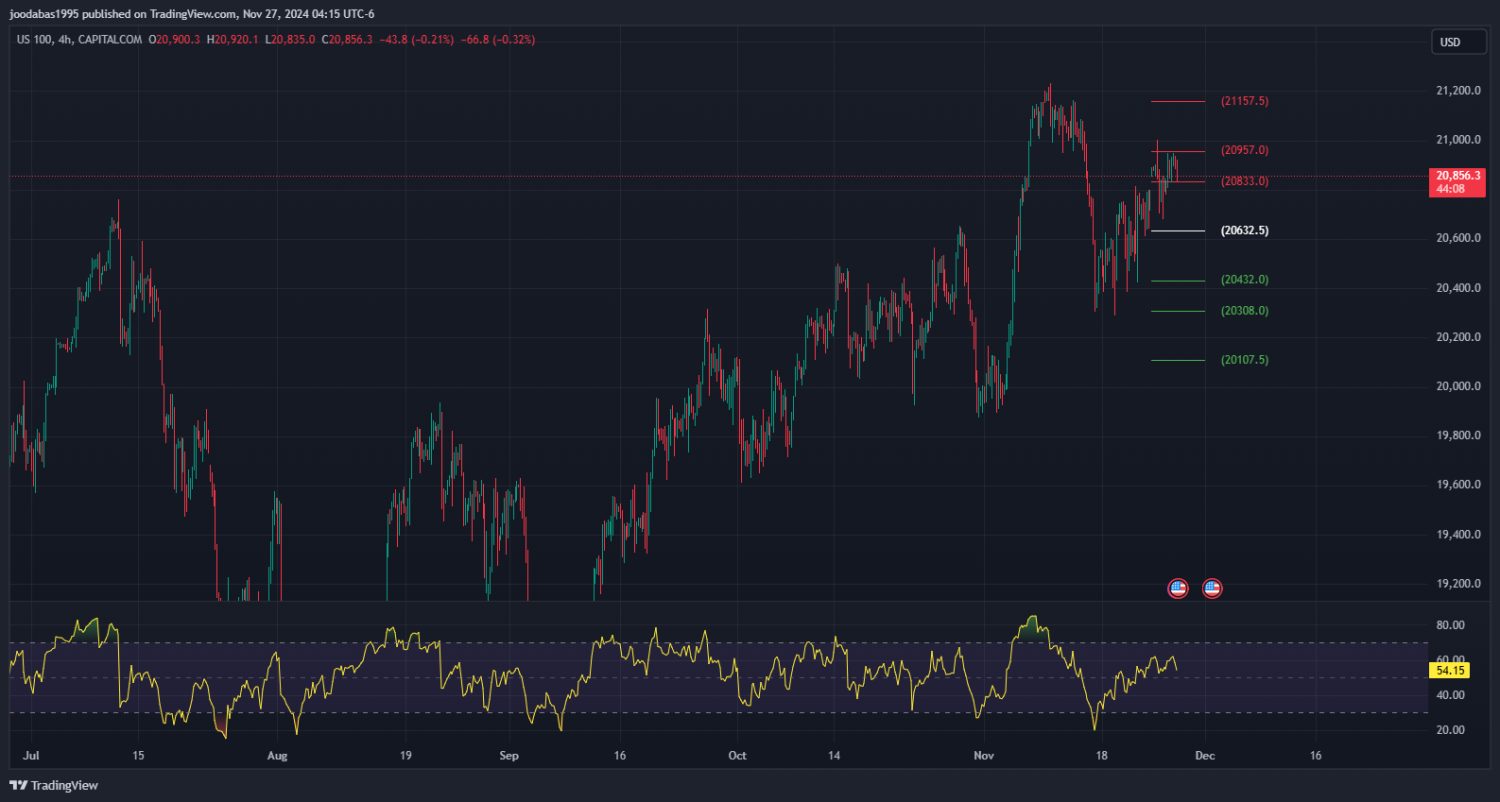
Task: Click the high value H20,920.1
Action: pyautogui.click(x=233, y=40)
